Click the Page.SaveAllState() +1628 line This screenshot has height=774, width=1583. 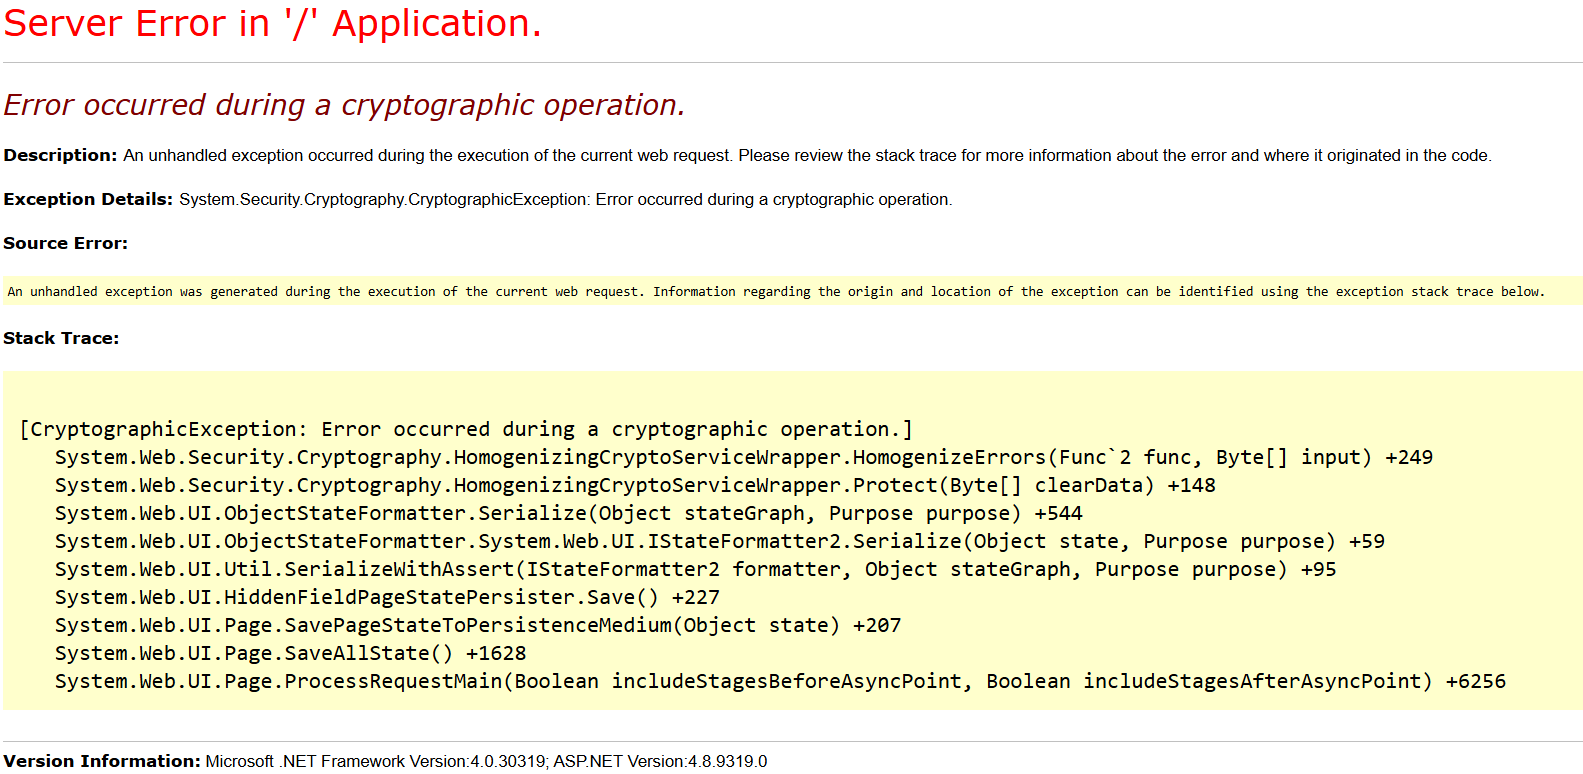click(x=290, y=653)
